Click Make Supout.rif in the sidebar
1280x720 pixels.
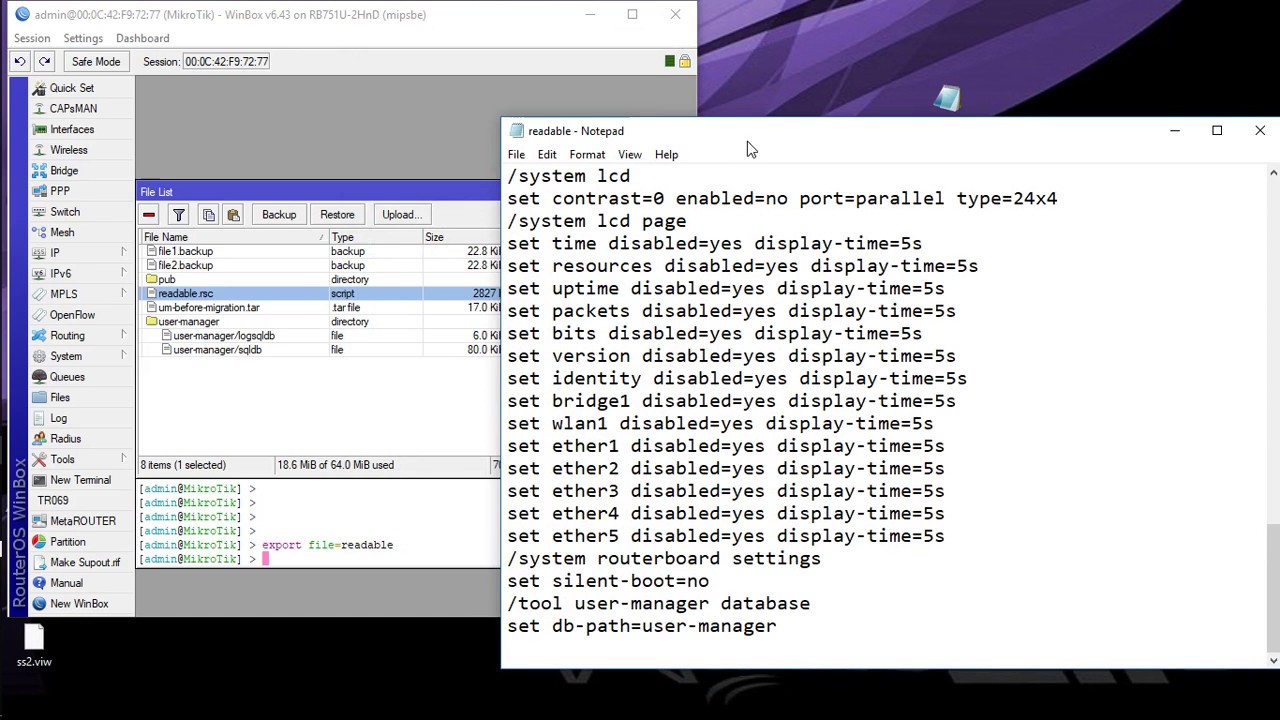pyautogui.click(x=85, y=562)
